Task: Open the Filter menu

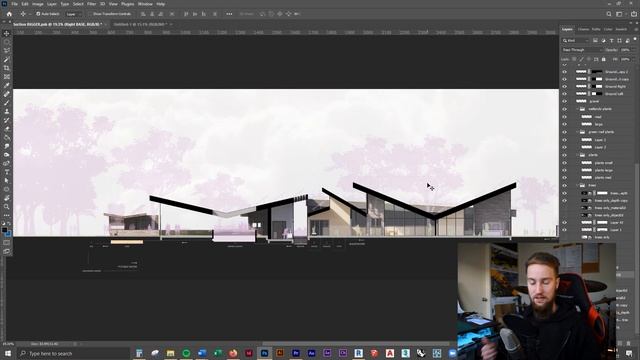Action: coord(91,4)
